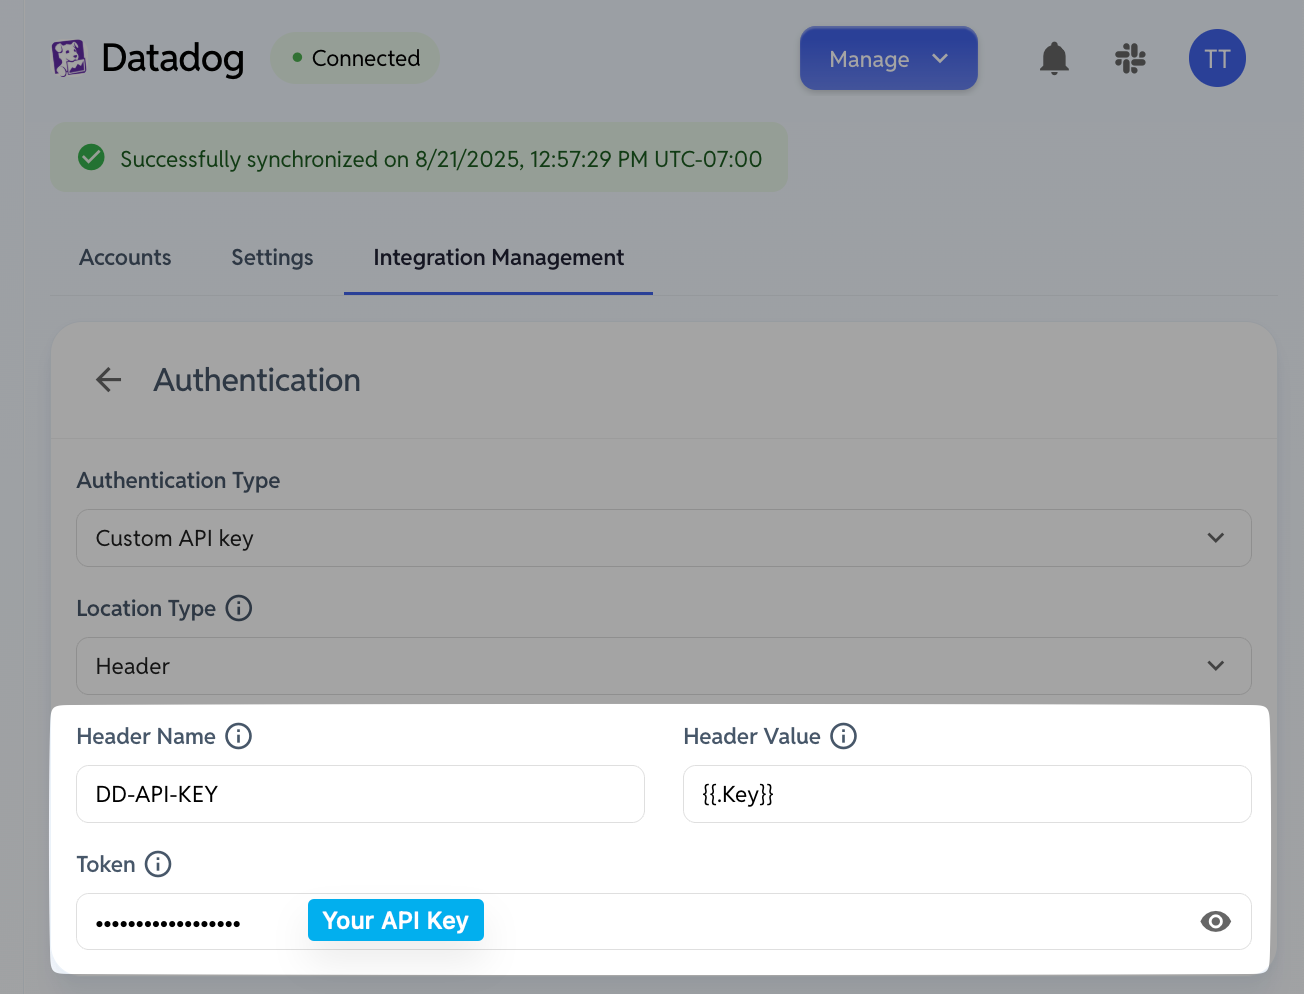Show info for Header Value

point(844,736)
